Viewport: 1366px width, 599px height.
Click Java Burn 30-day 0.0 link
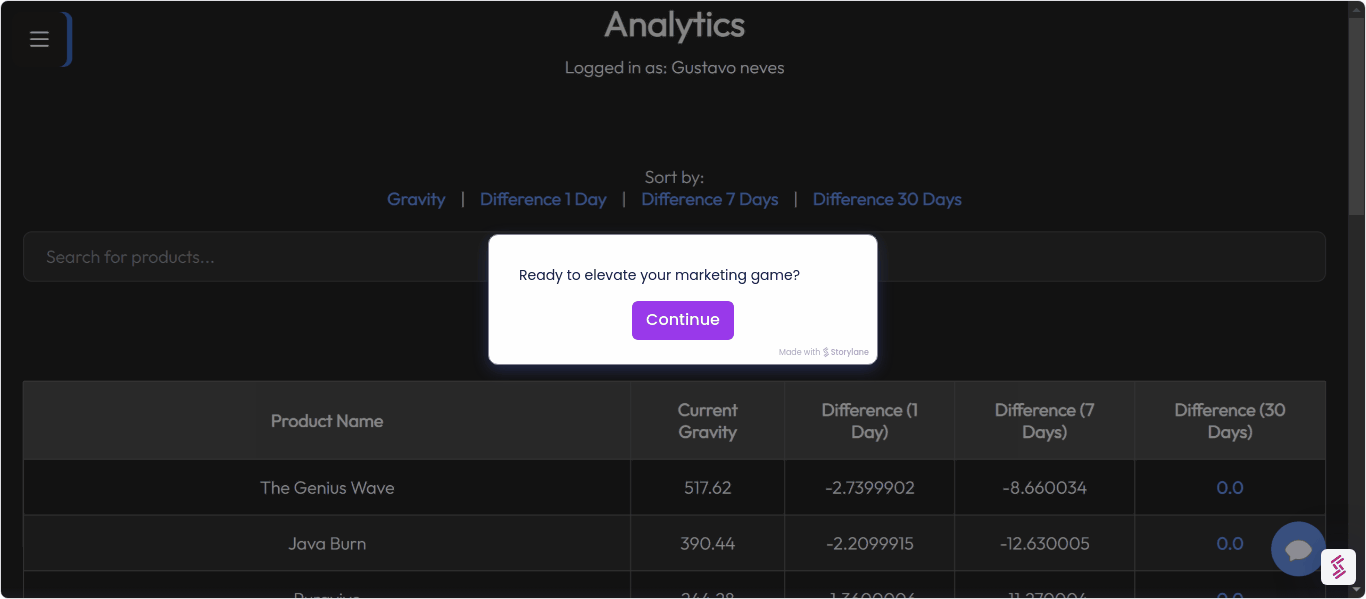pyautogui.click(x=1230, y=544)
